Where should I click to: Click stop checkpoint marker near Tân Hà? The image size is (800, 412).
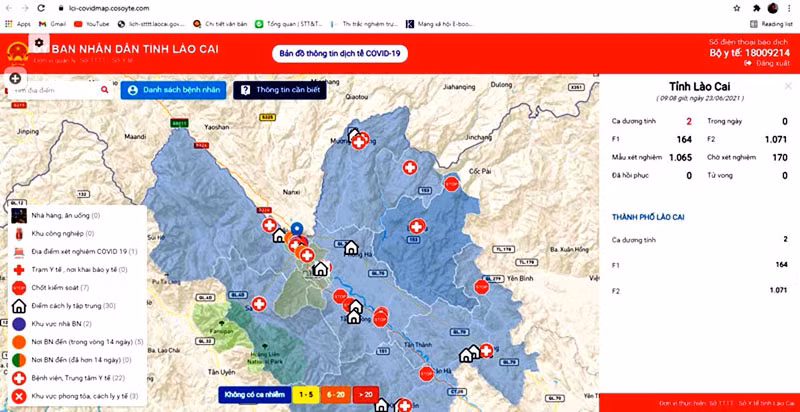pos(426,374)
